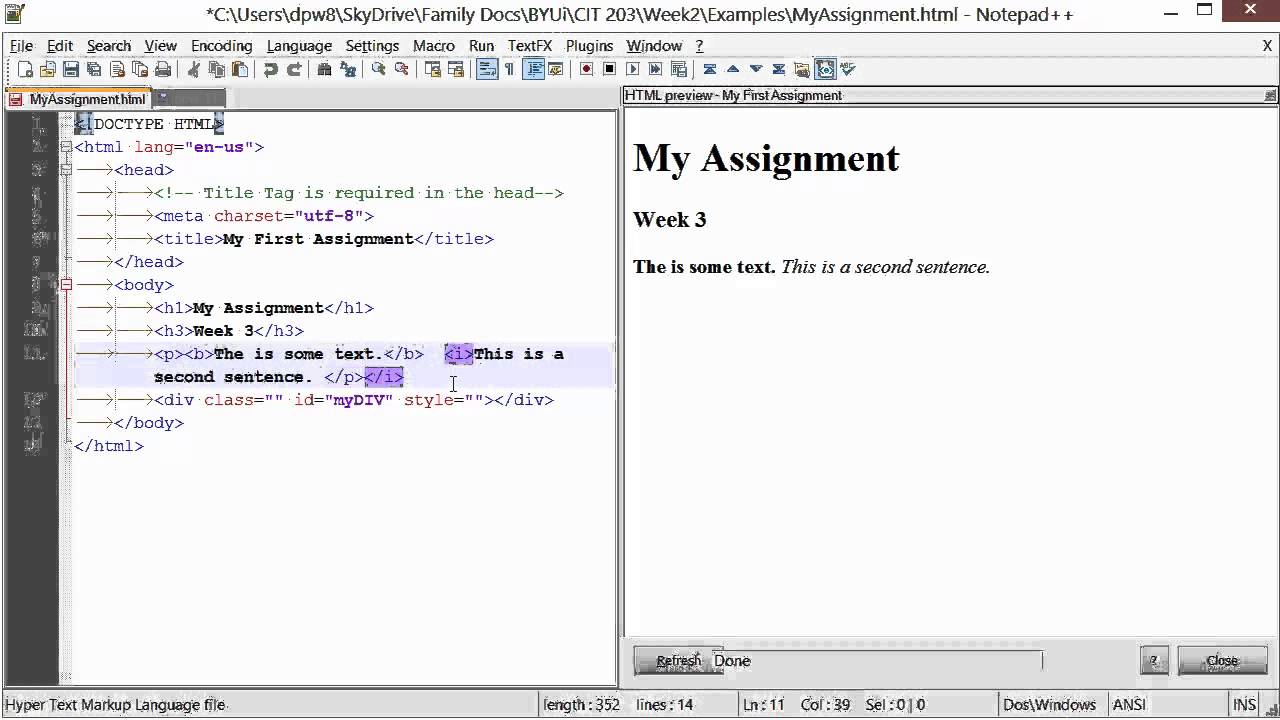Toggle the Show indent guide button

[x=533, y=69]
